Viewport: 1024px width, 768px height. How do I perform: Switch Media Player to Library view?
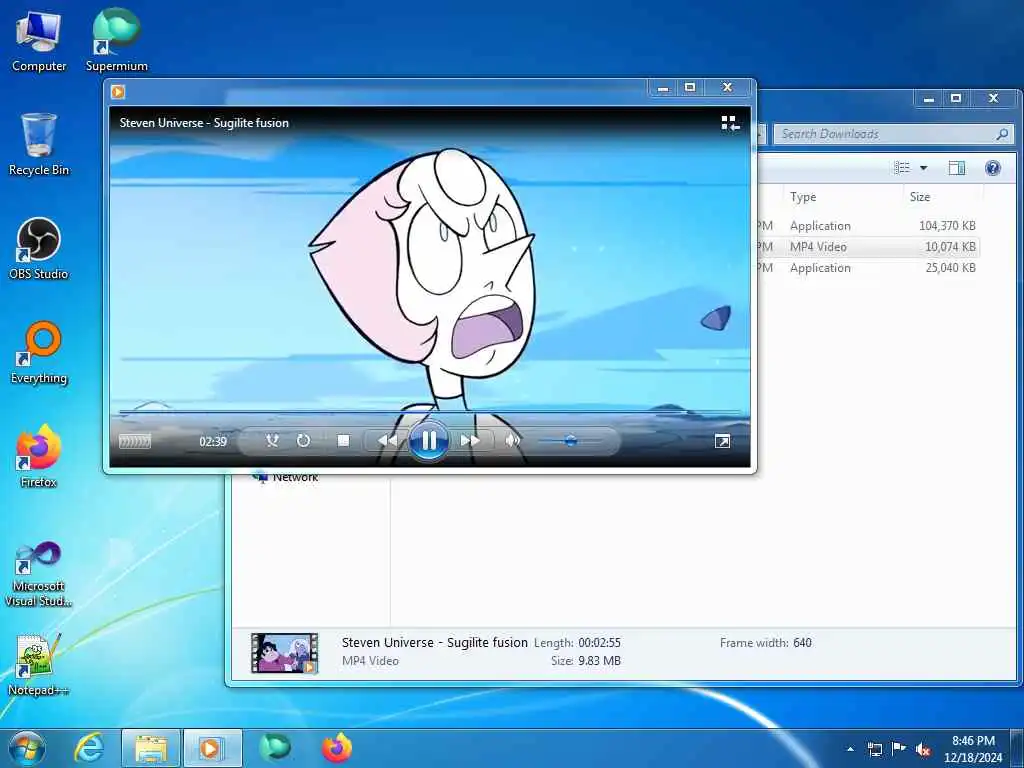pos(730,123)
